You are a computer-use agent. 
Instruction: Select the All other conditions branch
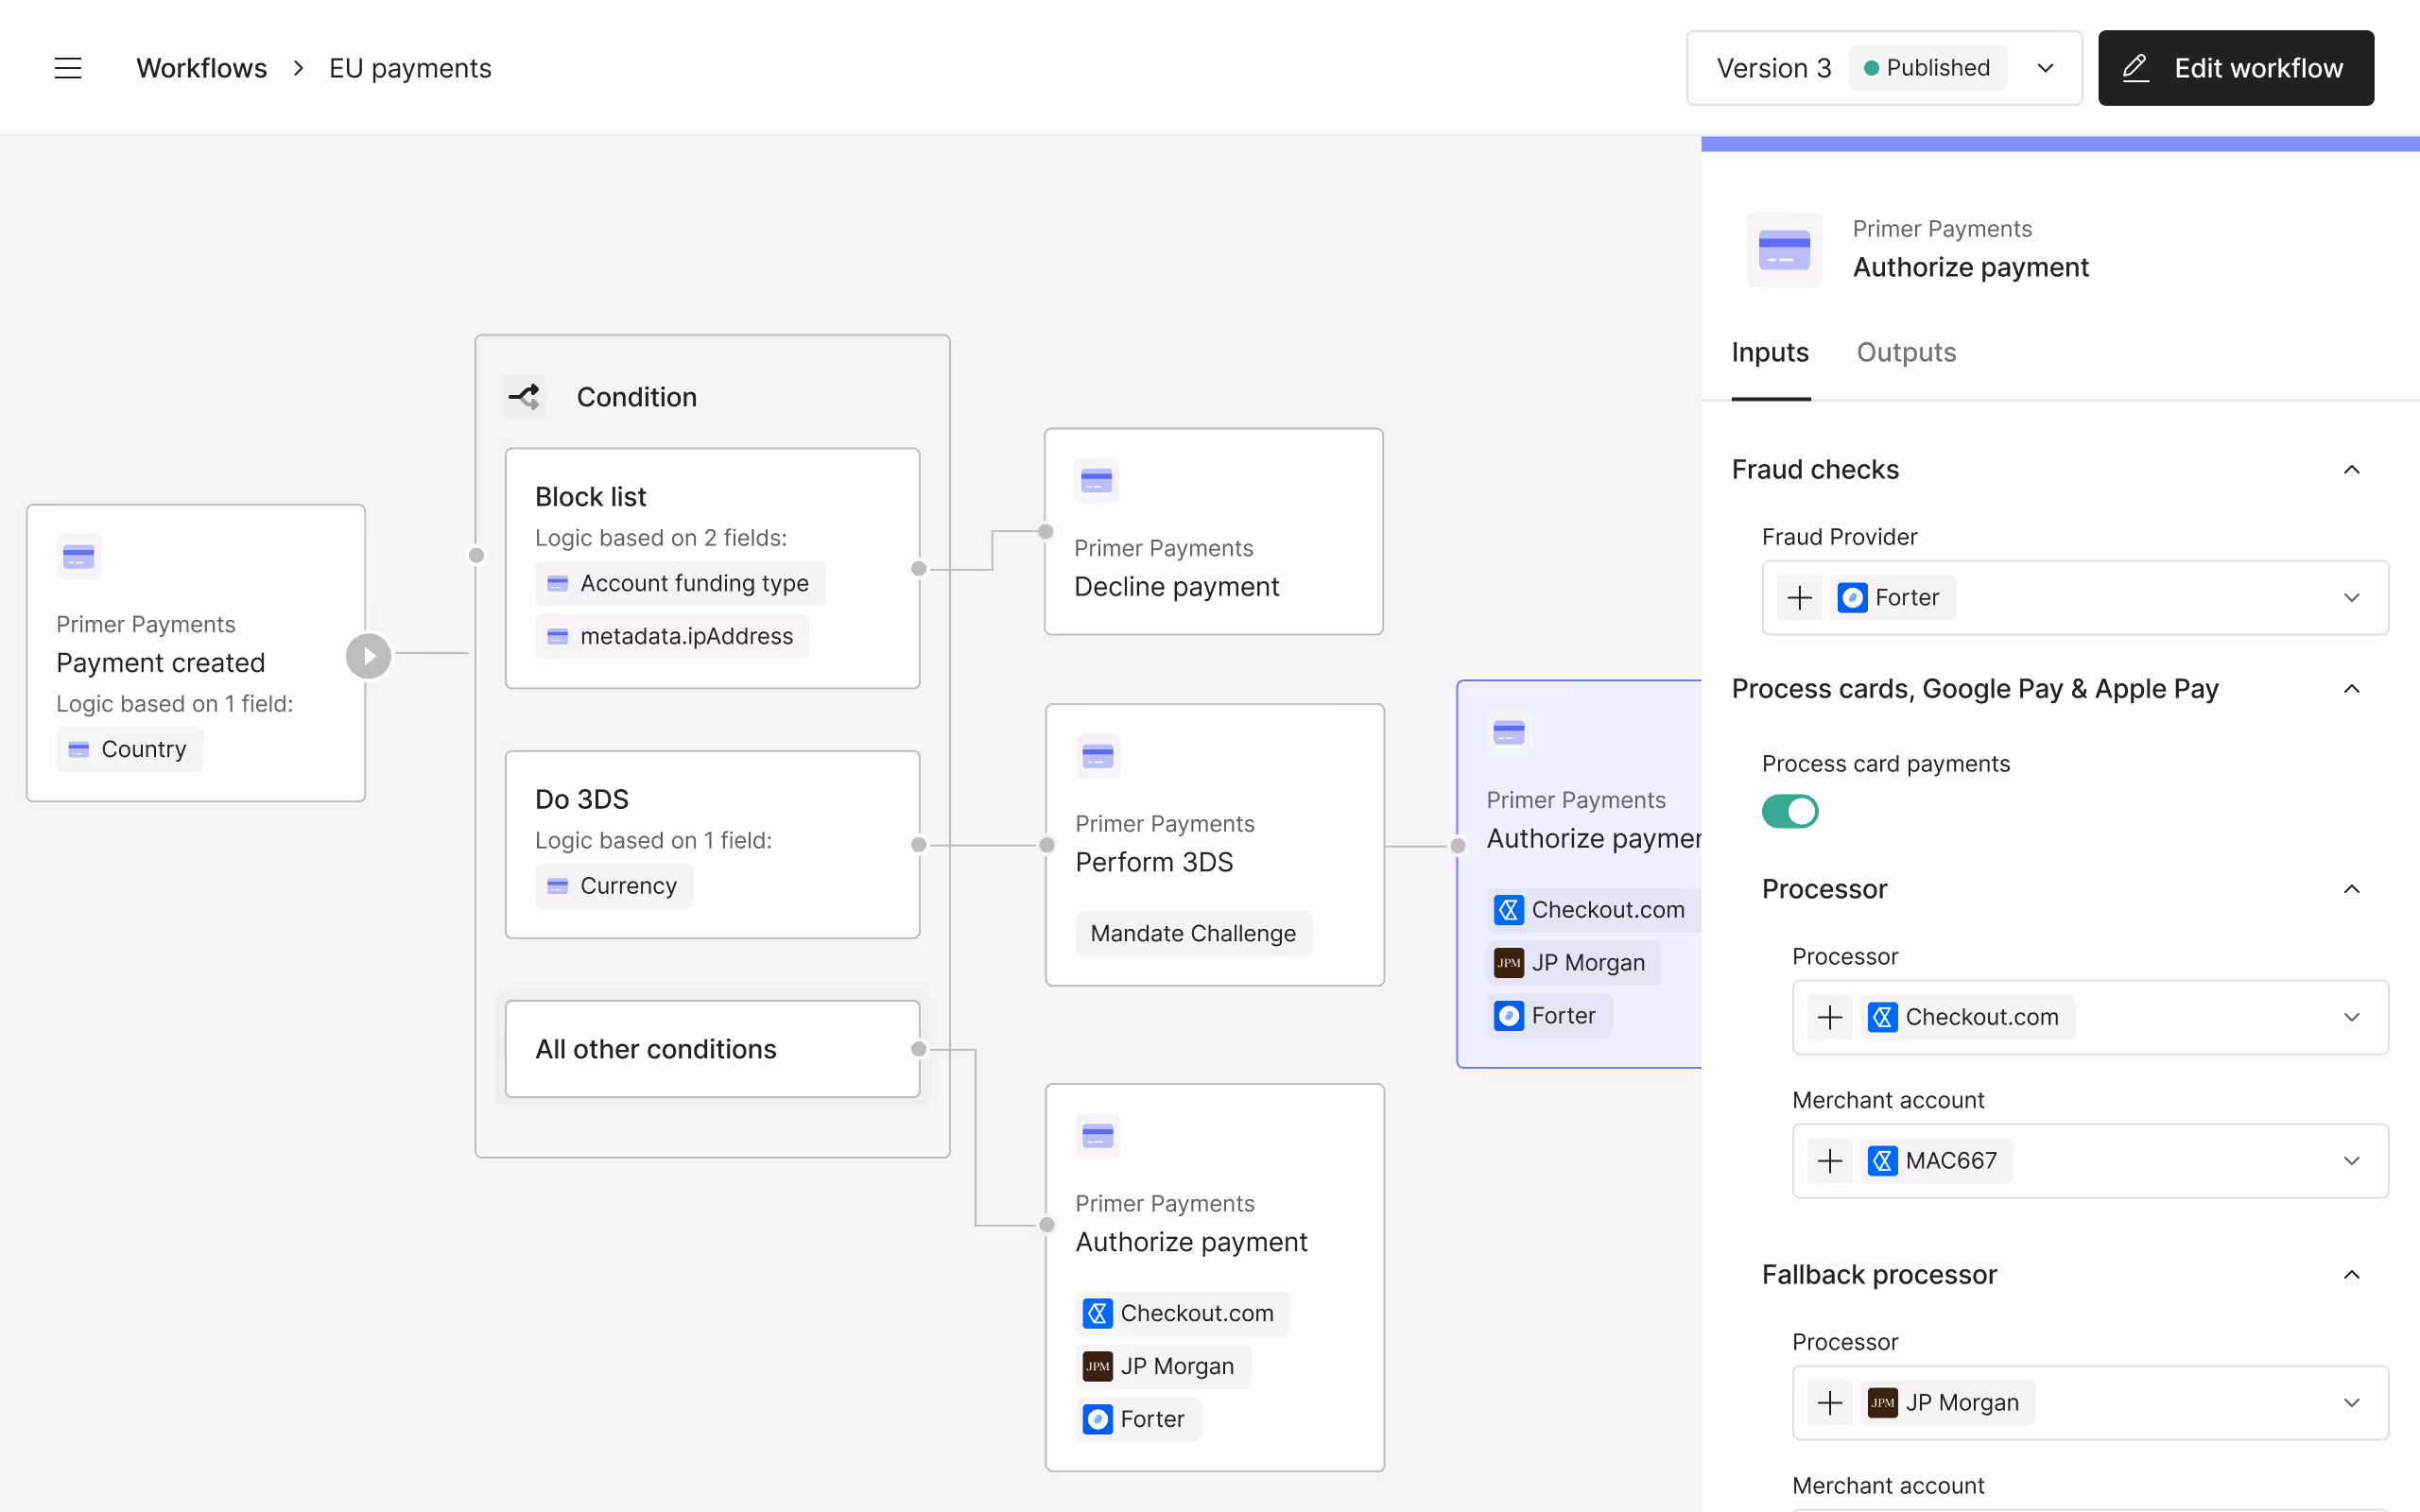(712, 1049)
